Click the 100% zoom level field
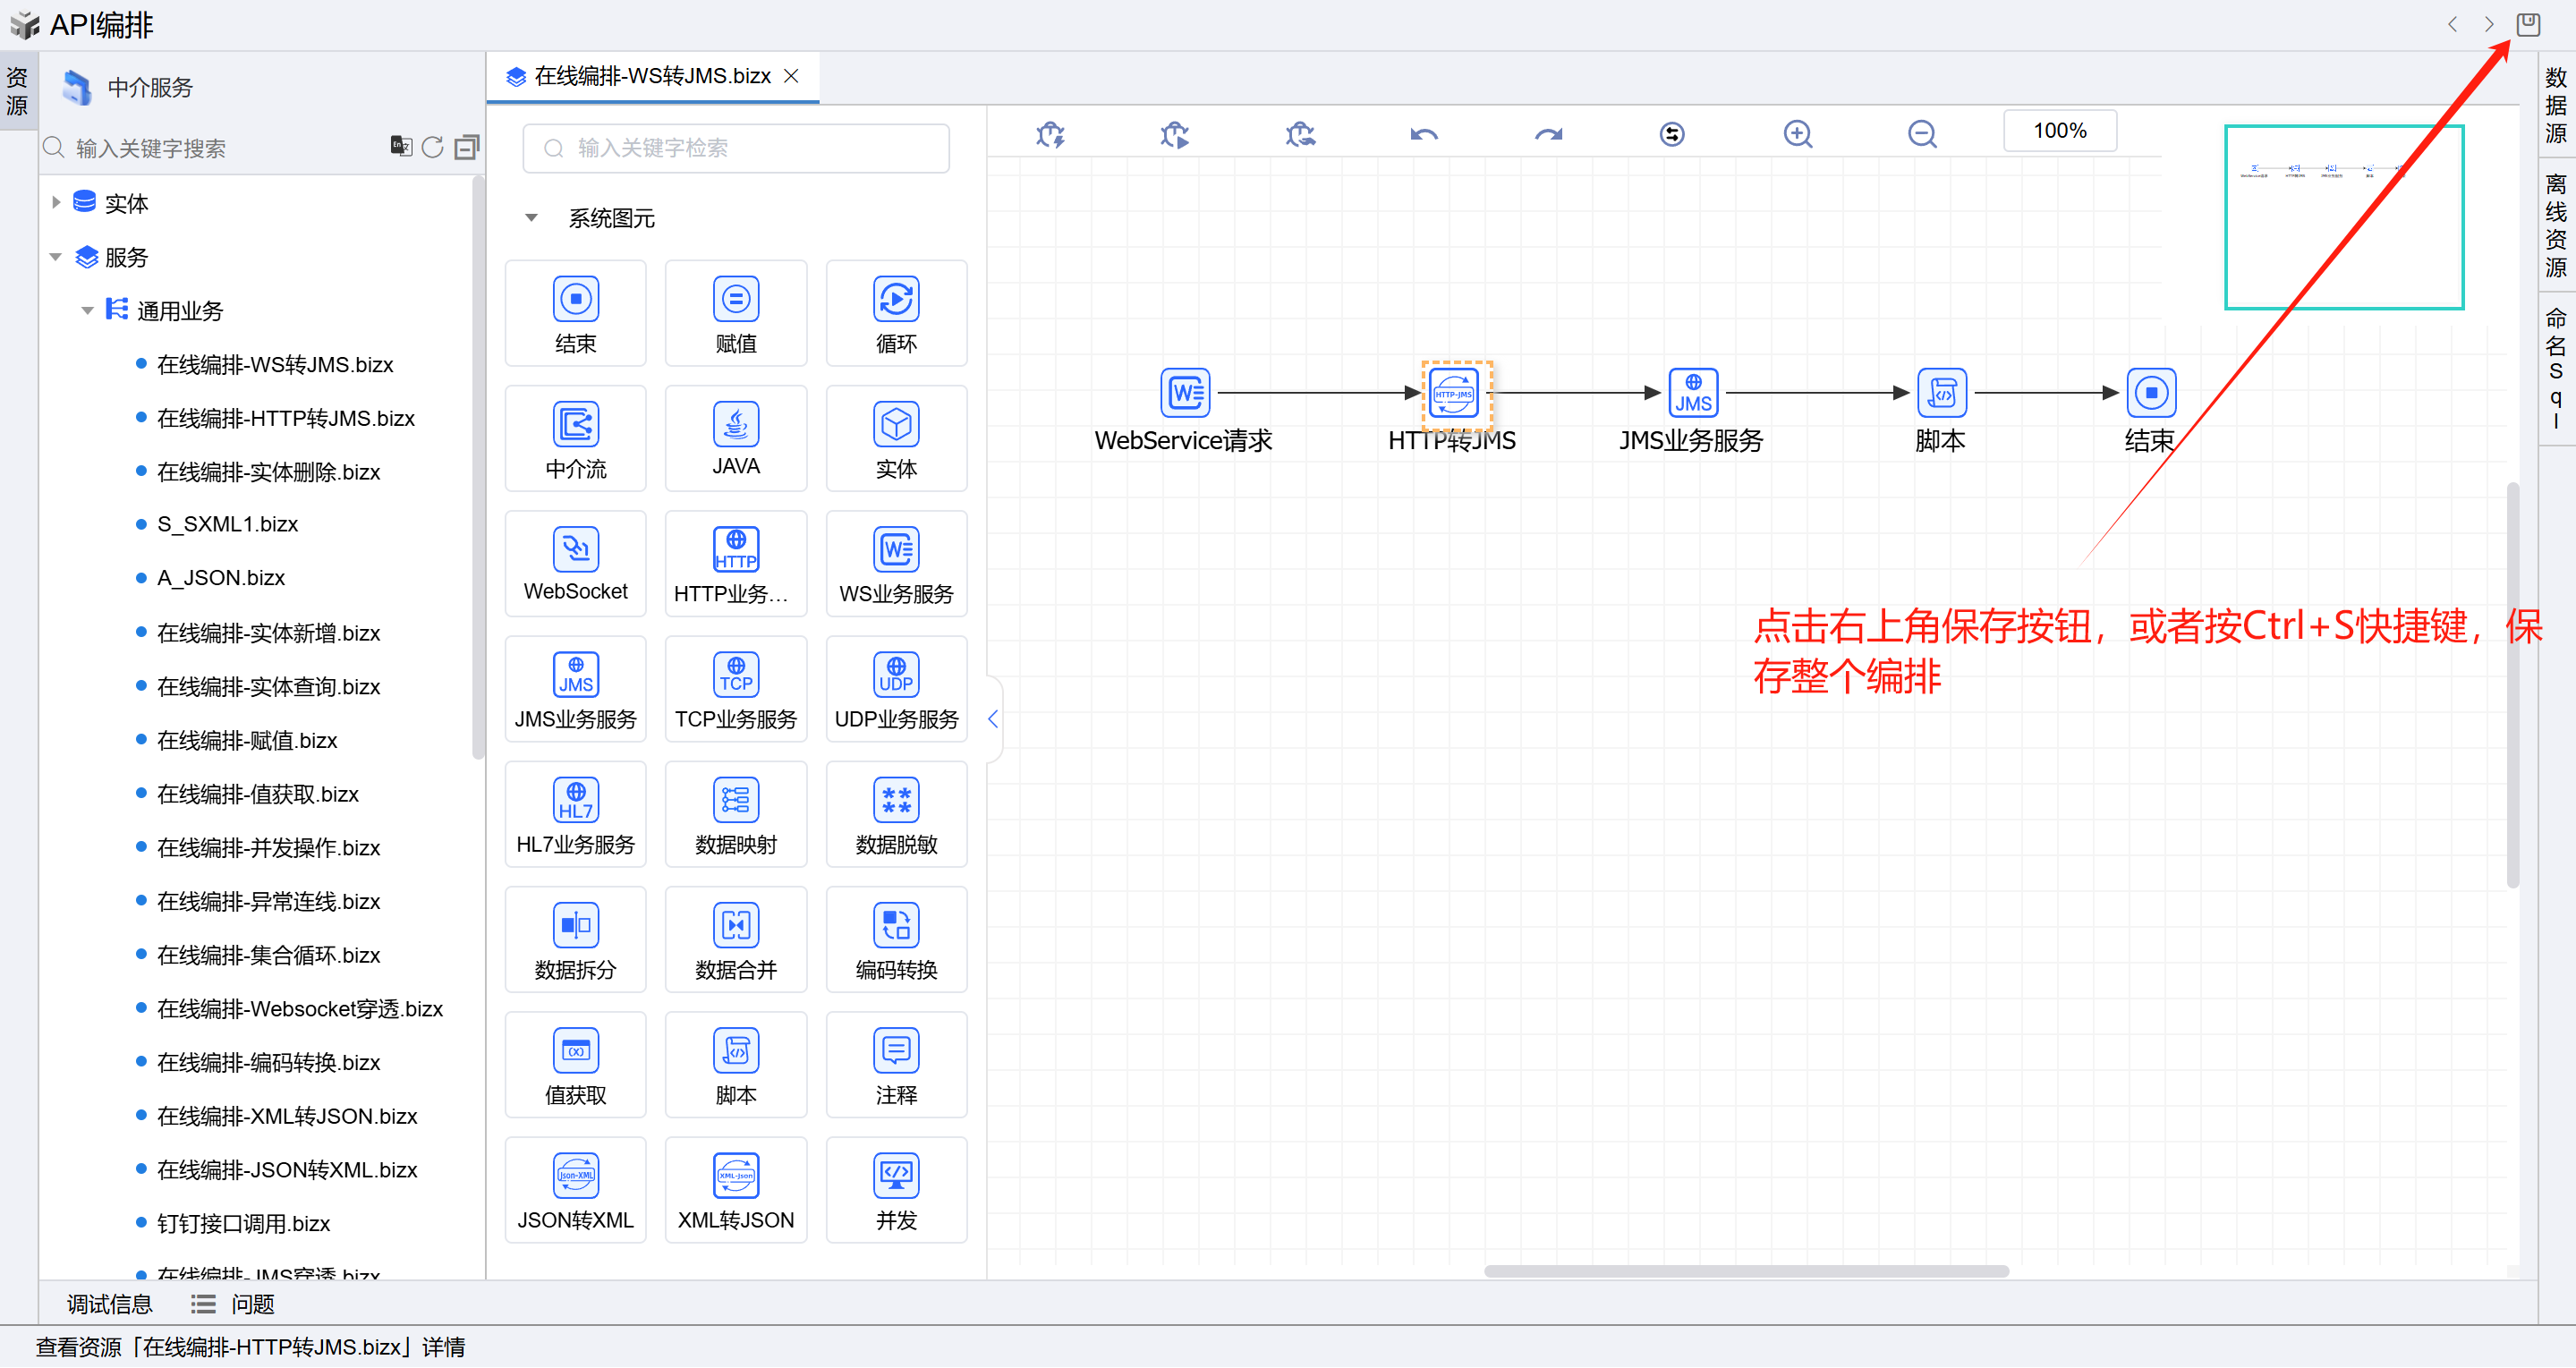Viewport: 2576px width, 1368px height. pos(2058,131)
